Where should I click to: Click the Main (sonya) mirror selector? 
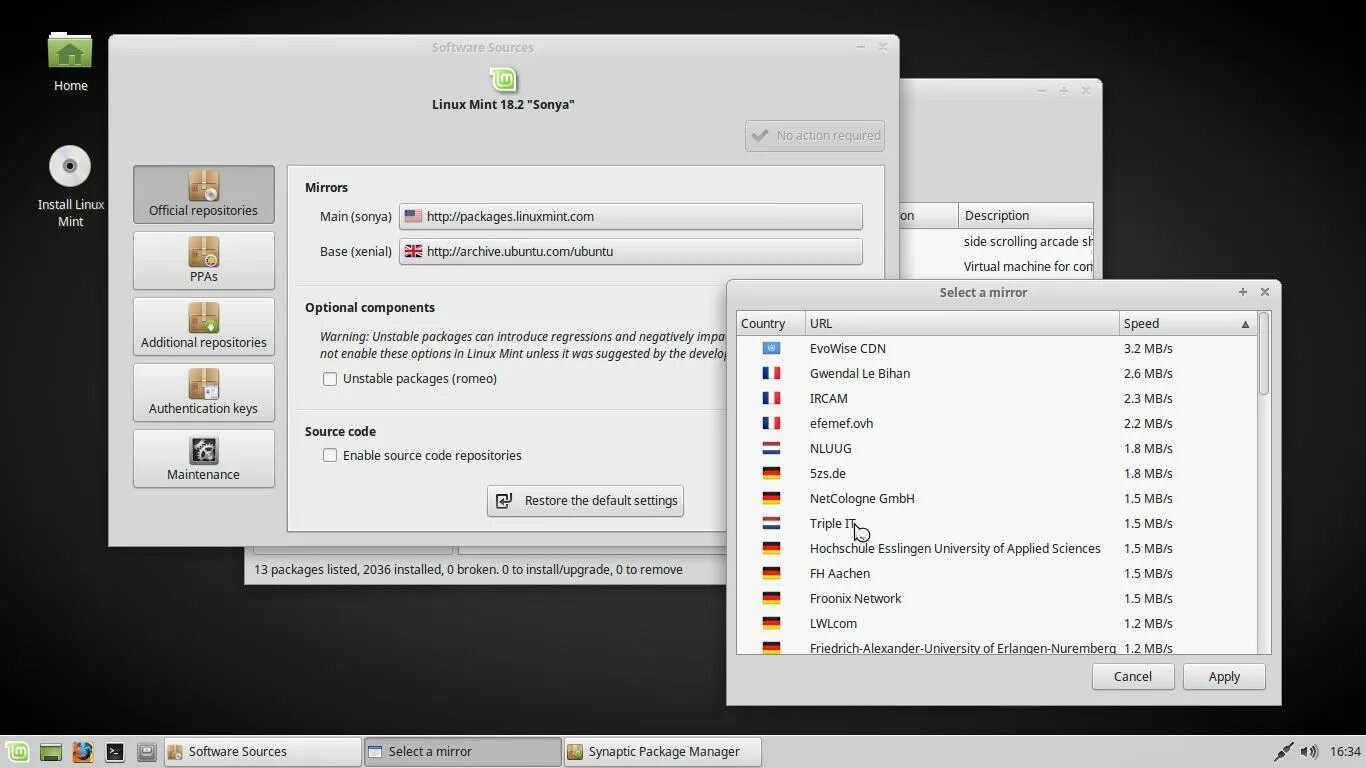(x=630, y=216)
